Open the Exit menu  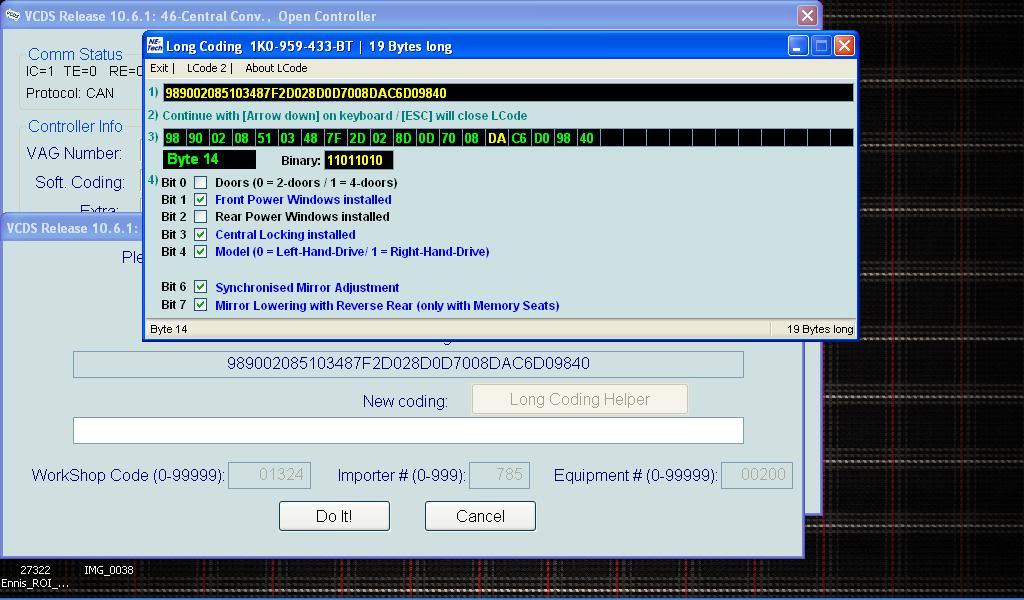coord(159,68)
